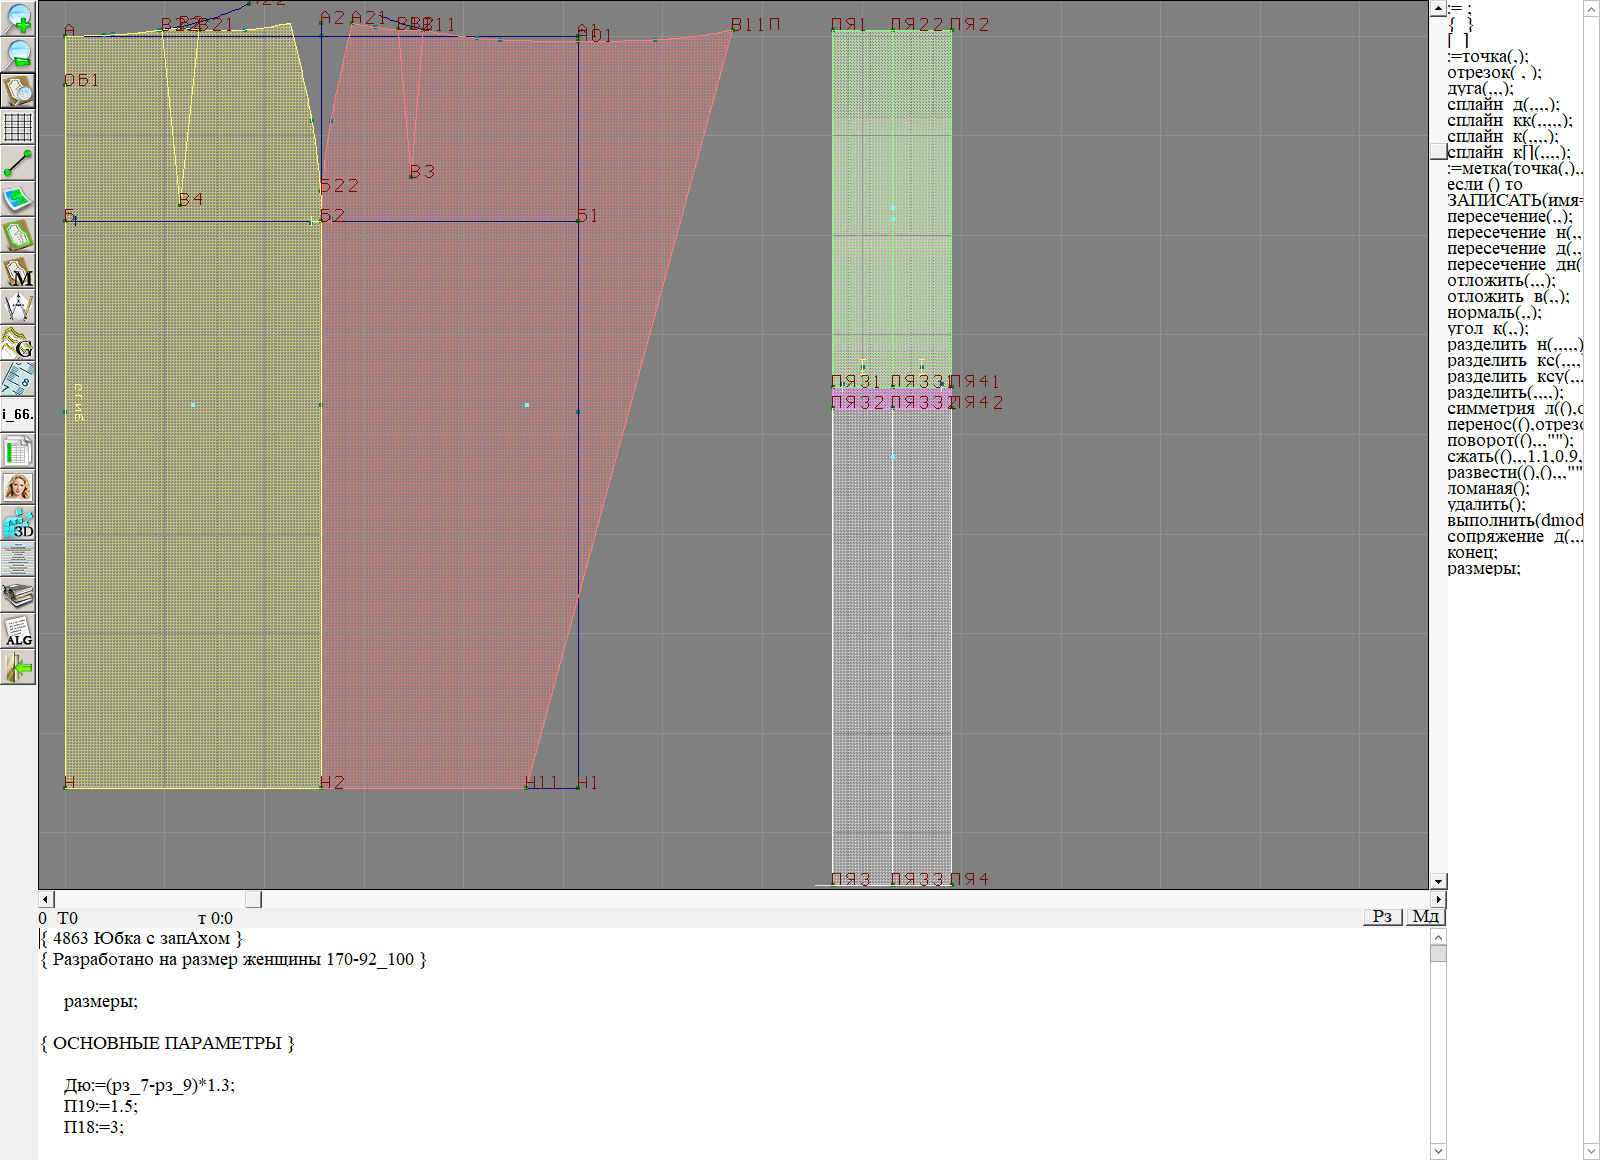Click the zoom in magnifier icon

(x=18, y=17)
